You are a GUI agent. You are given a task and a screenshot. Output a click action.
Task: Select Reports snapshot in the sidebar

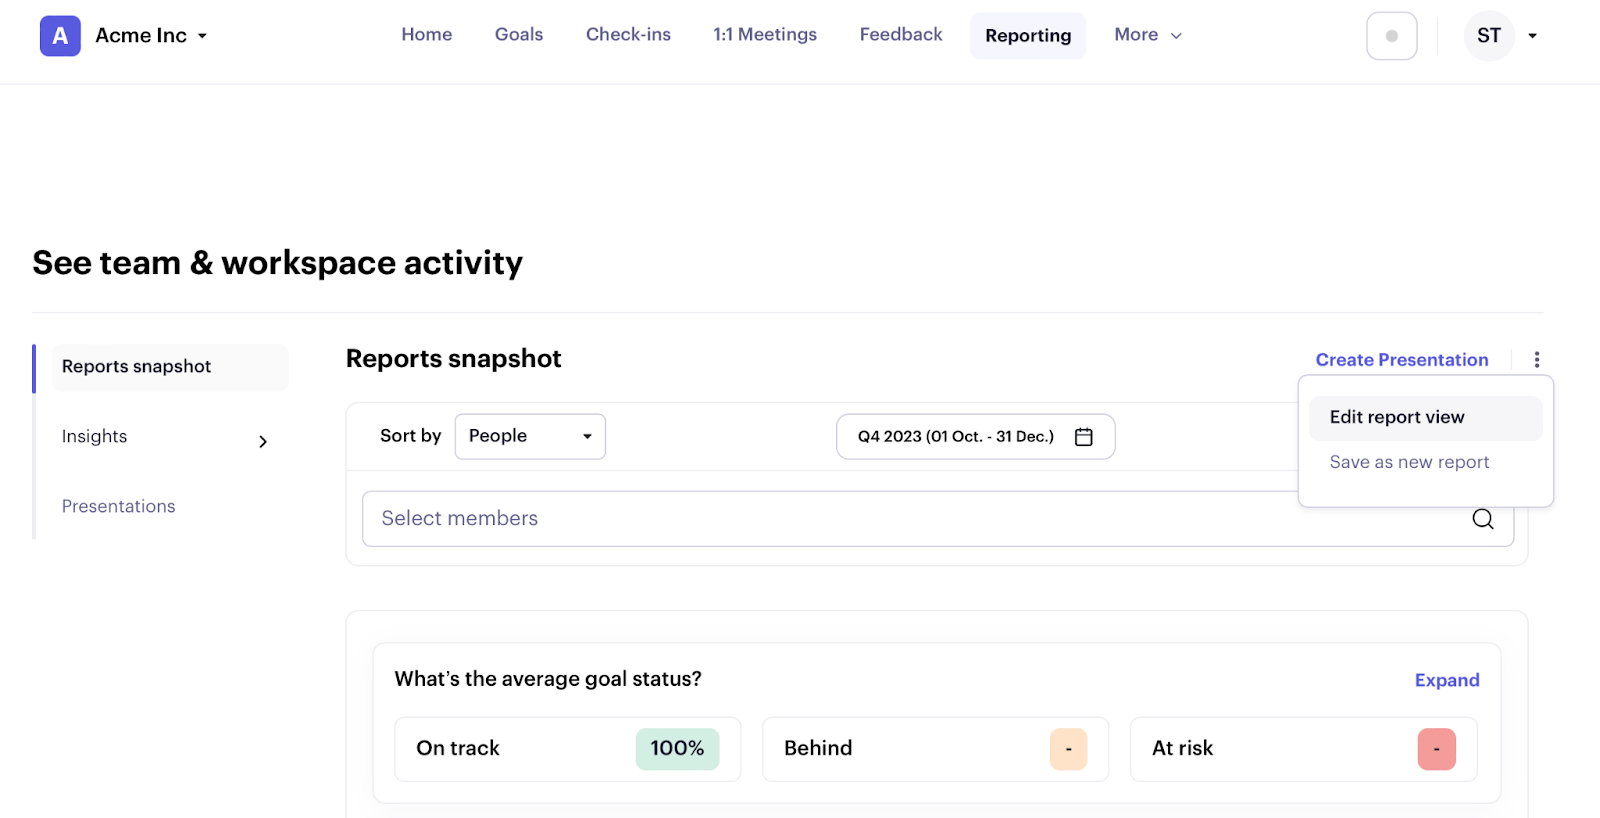(170, 367)
